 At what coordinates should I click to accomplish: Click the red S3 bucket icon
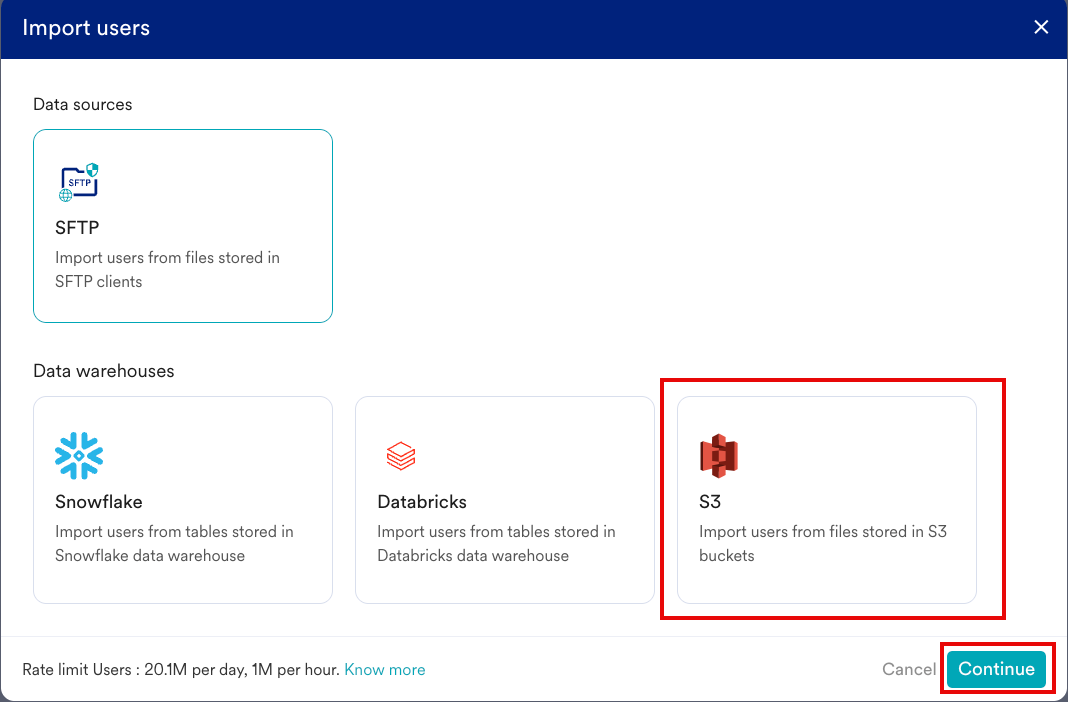click(x=718, y=456)
